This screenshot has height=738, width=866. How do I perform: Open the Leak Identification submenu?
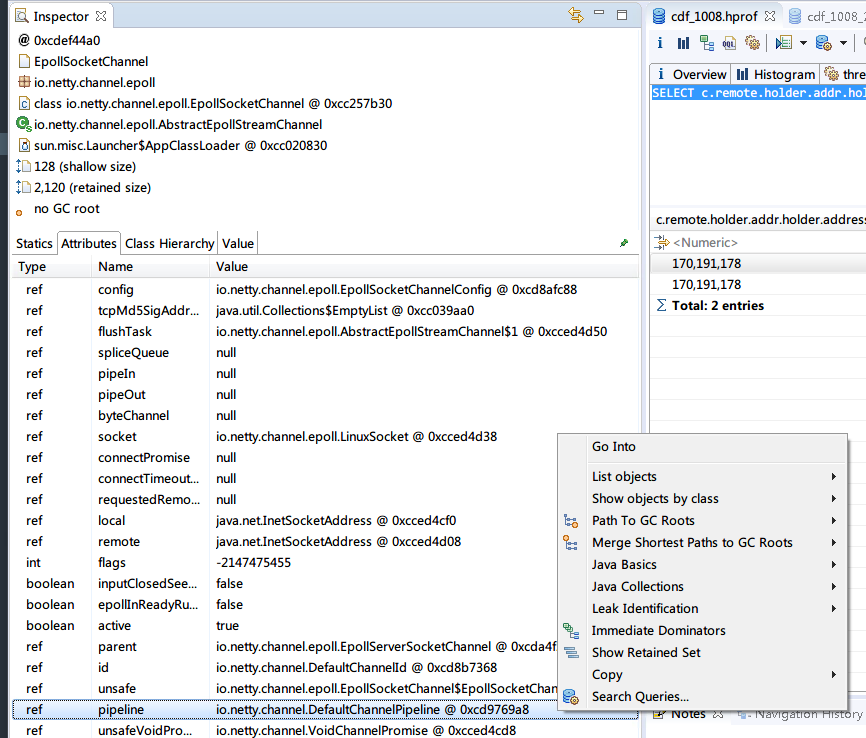point(703,609)
